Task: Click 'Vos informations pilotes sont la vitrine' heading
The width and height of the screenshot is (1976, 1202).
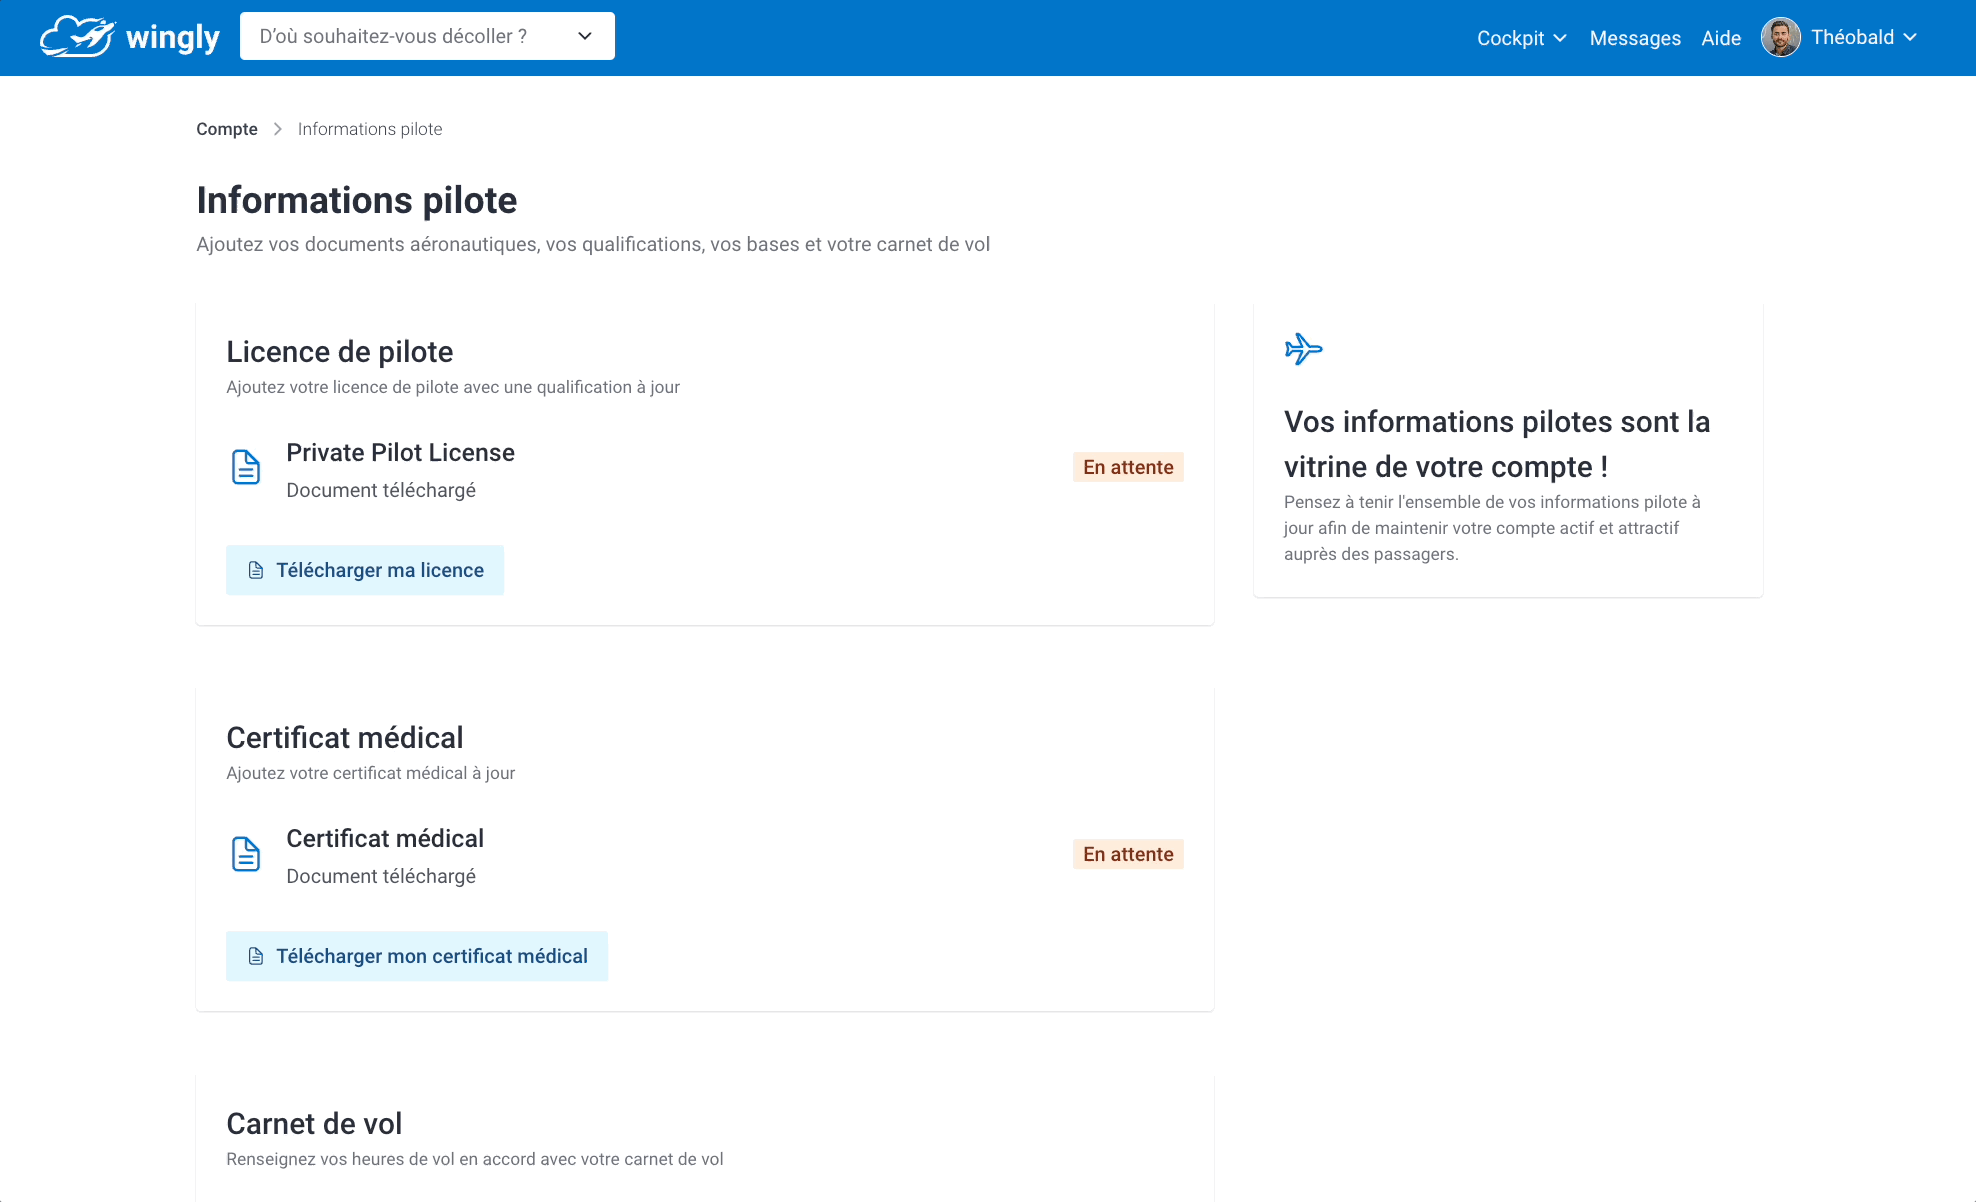Action: [x=1497, y=444]
